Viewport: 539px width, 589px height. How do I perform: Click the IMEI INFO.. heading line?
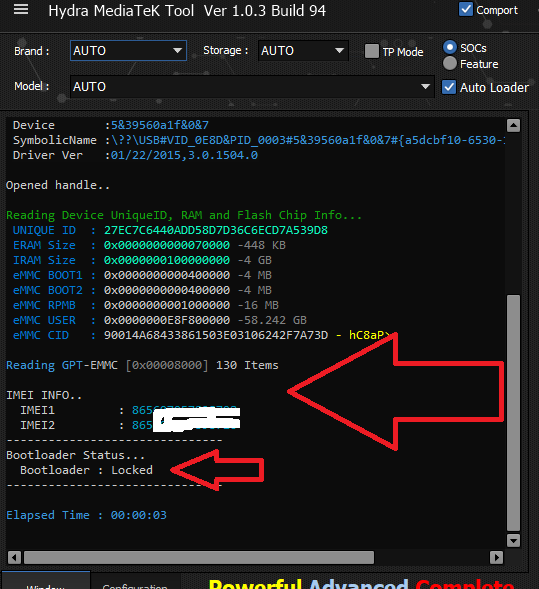44,395
